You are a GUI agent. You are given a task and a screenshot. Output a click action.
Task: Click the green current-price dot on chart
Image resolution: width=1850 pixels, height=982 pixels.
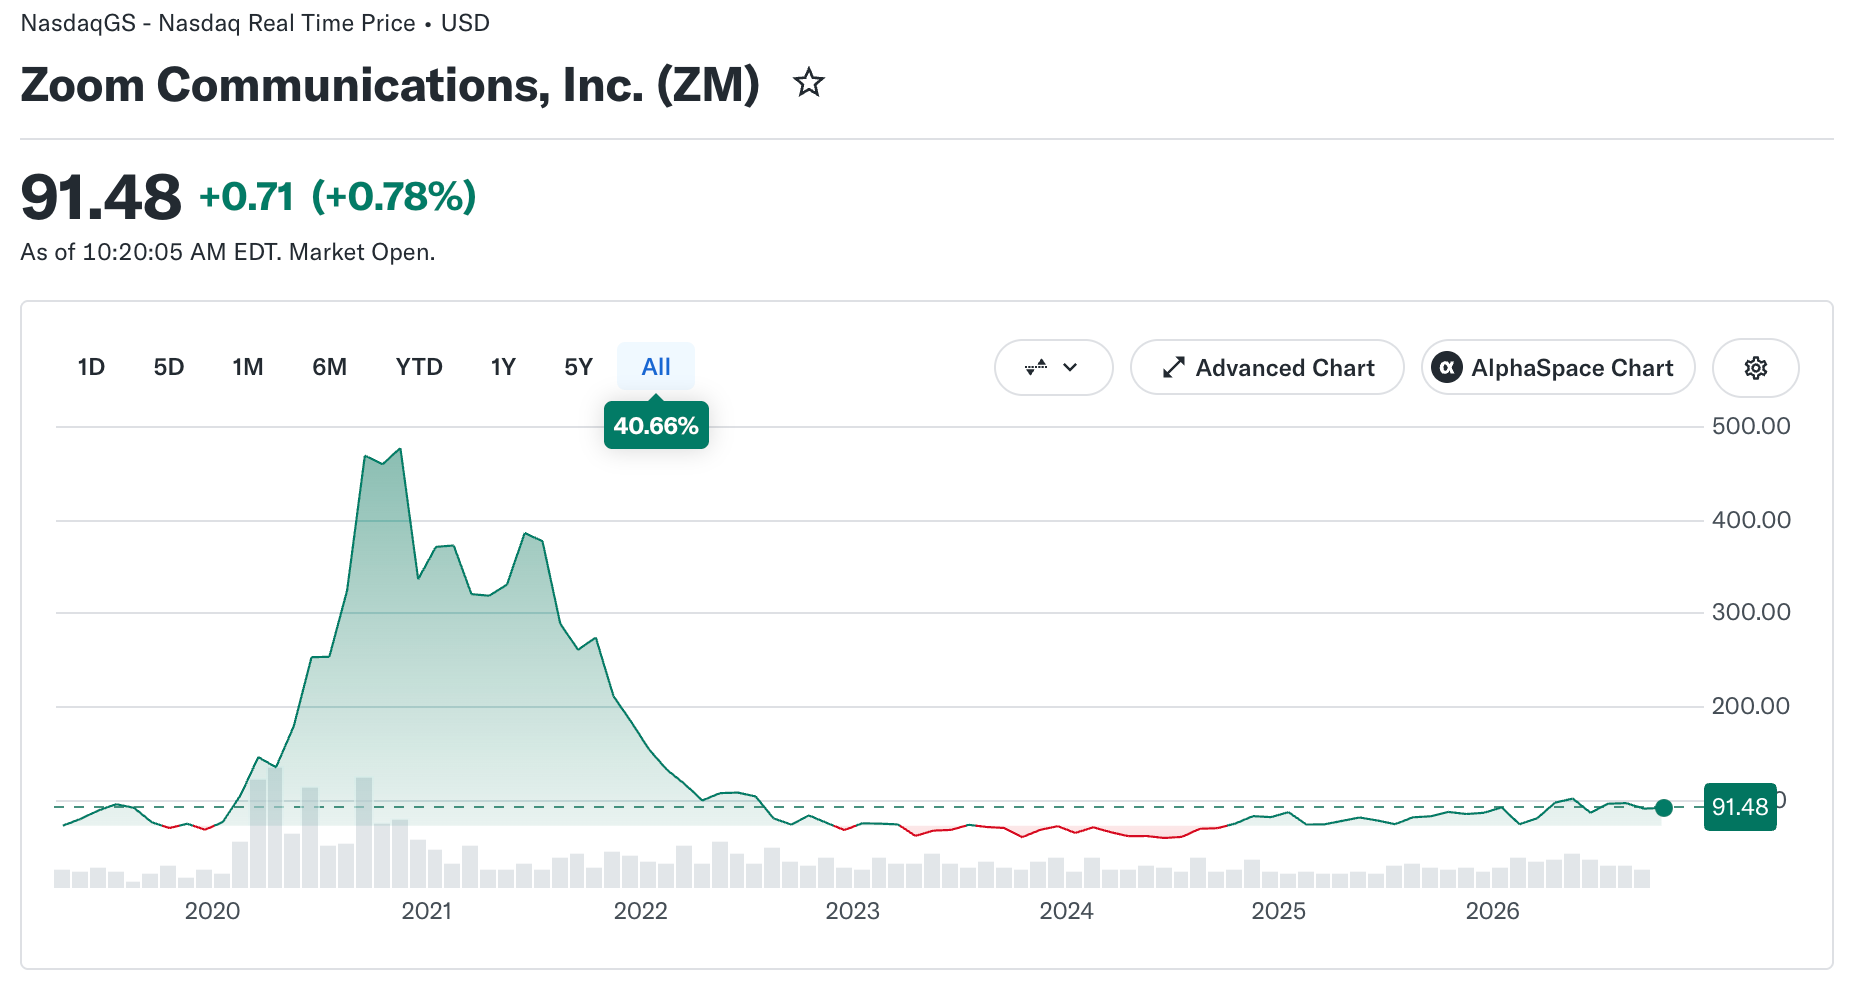[1664, 808]
